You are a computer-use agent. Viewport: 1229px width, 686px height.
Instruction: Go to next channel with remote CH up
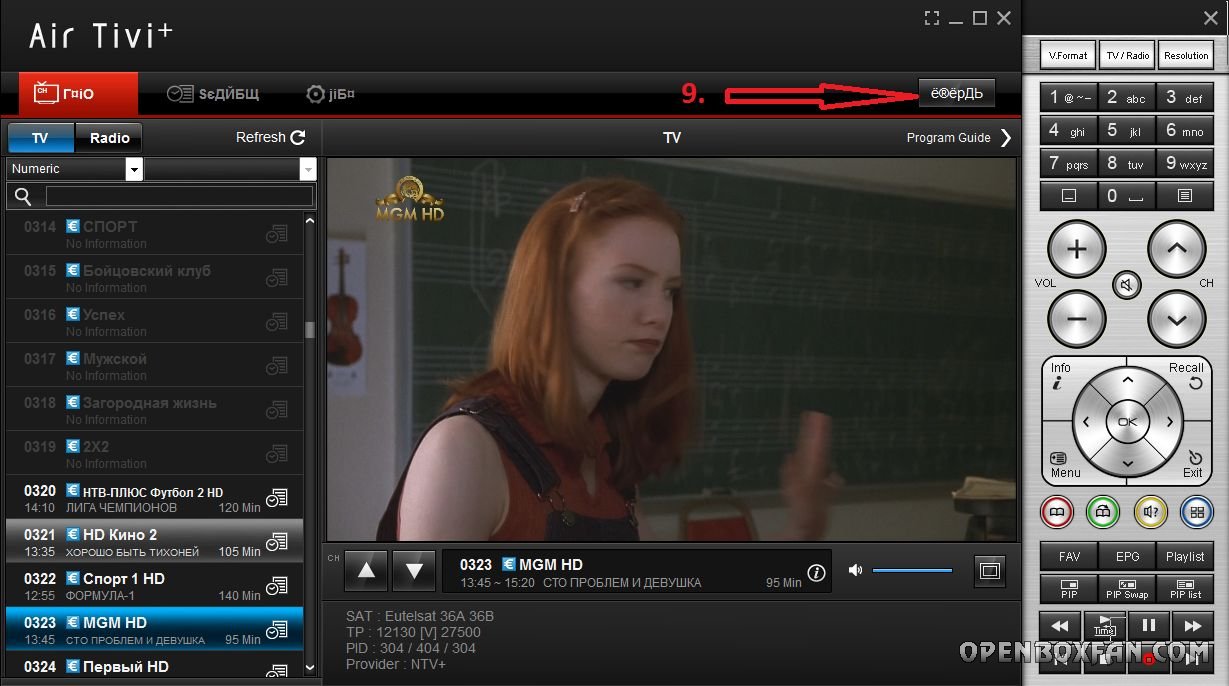coord(1177,249)
